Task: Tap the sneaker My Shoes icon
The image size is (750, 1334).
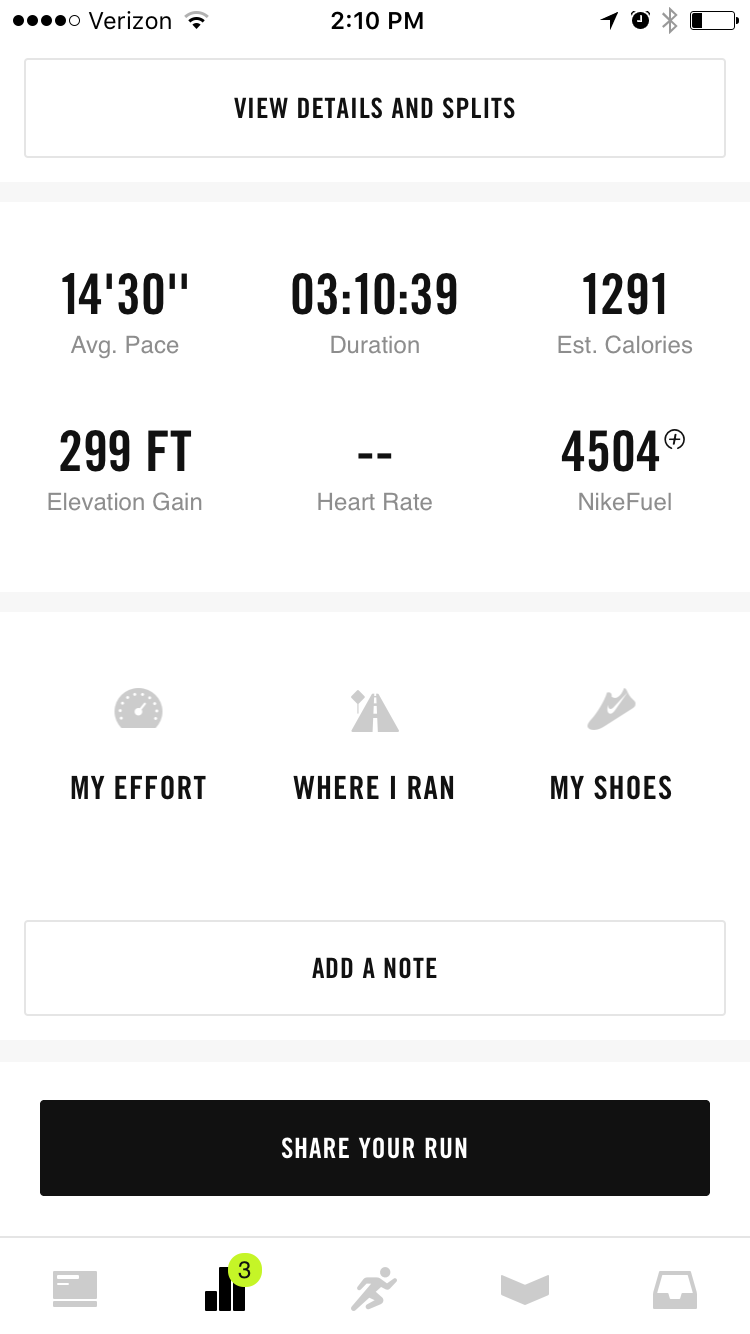Action: pos(611,708)
